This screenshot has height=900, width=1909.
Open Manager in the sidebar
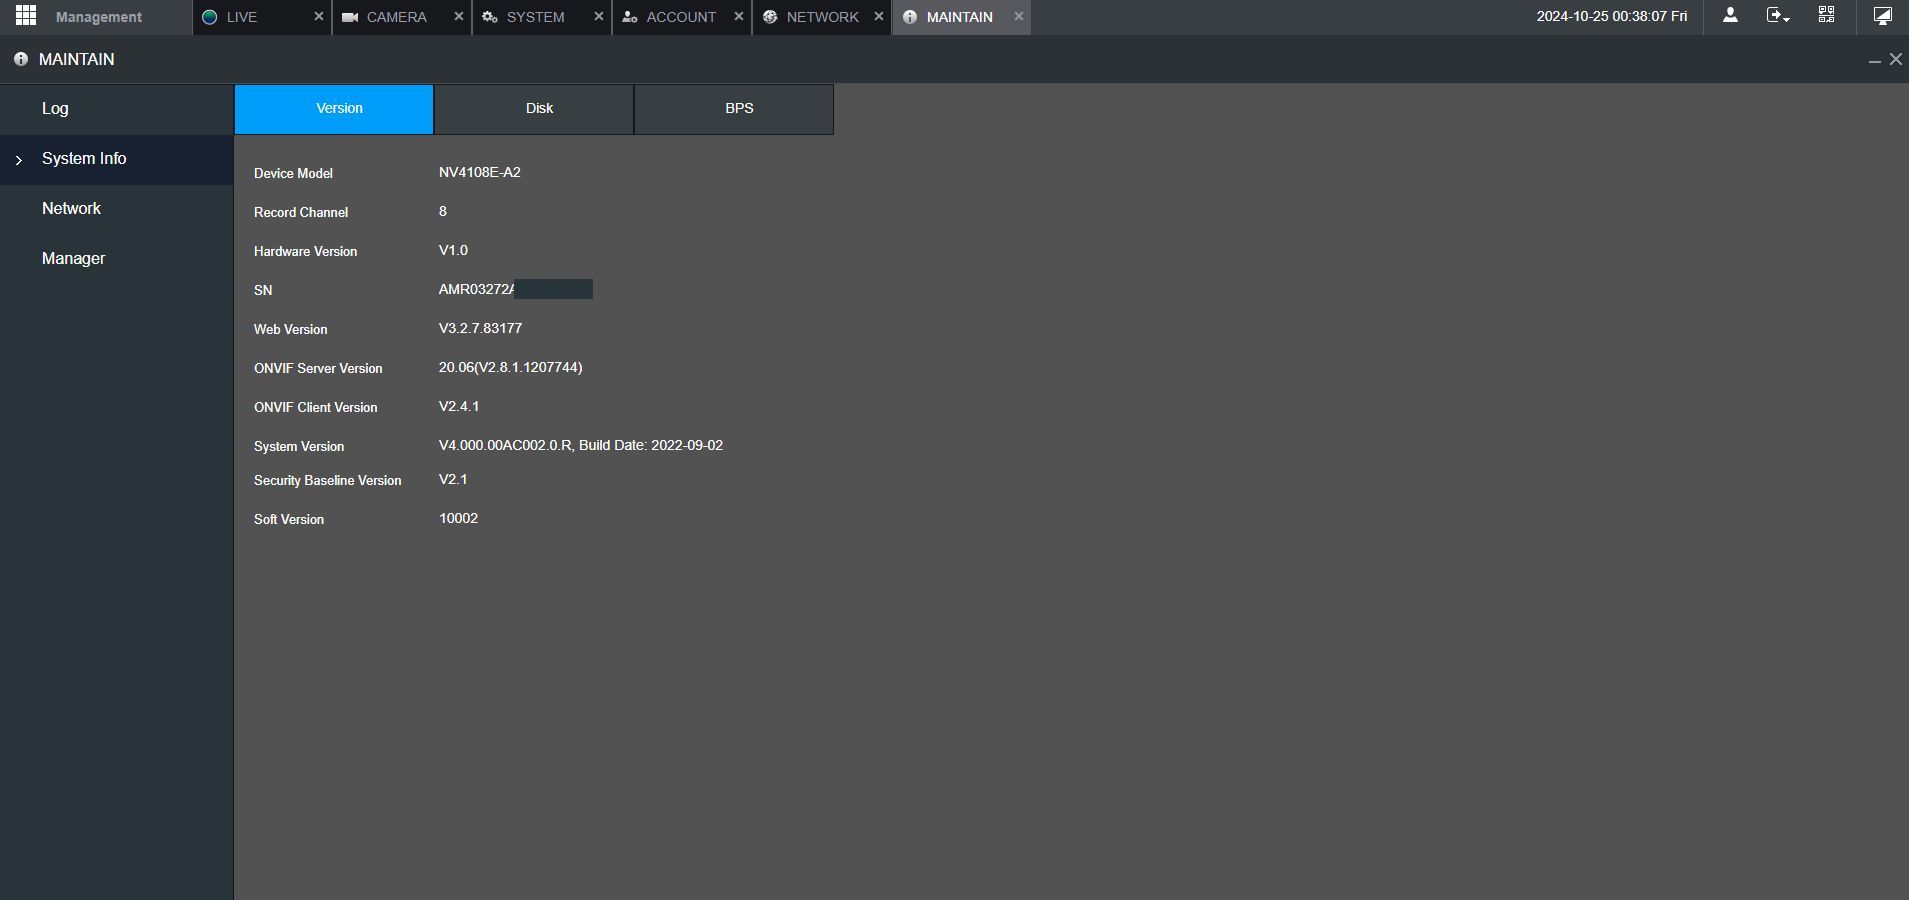coord(116,259)
